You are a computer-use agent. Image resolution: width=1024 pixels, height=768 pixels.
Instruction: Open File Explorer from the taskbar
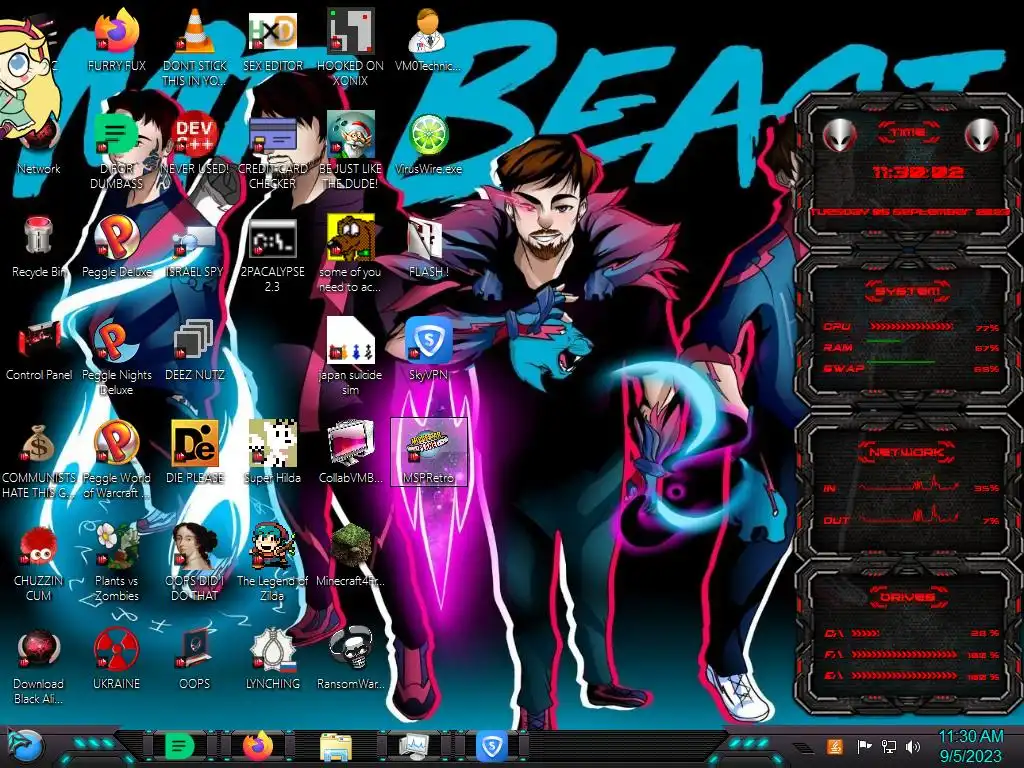coord(336,746)
